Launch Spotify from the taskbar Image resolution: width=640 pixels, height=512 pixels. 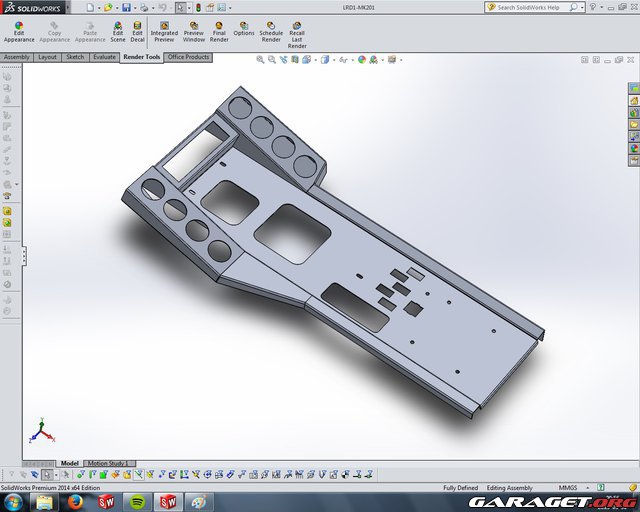pyautogui.click(x=137, y=502)
